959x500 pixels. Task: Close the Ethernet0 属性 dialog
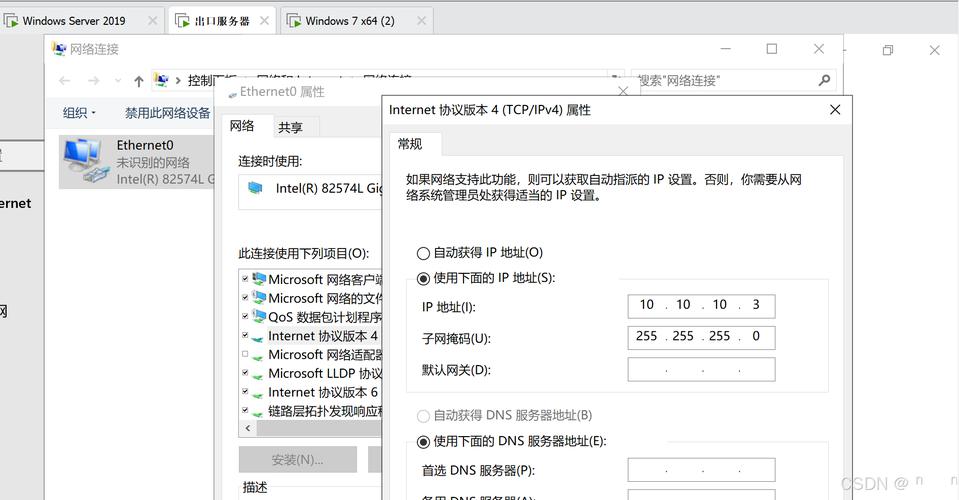(623, 92)
